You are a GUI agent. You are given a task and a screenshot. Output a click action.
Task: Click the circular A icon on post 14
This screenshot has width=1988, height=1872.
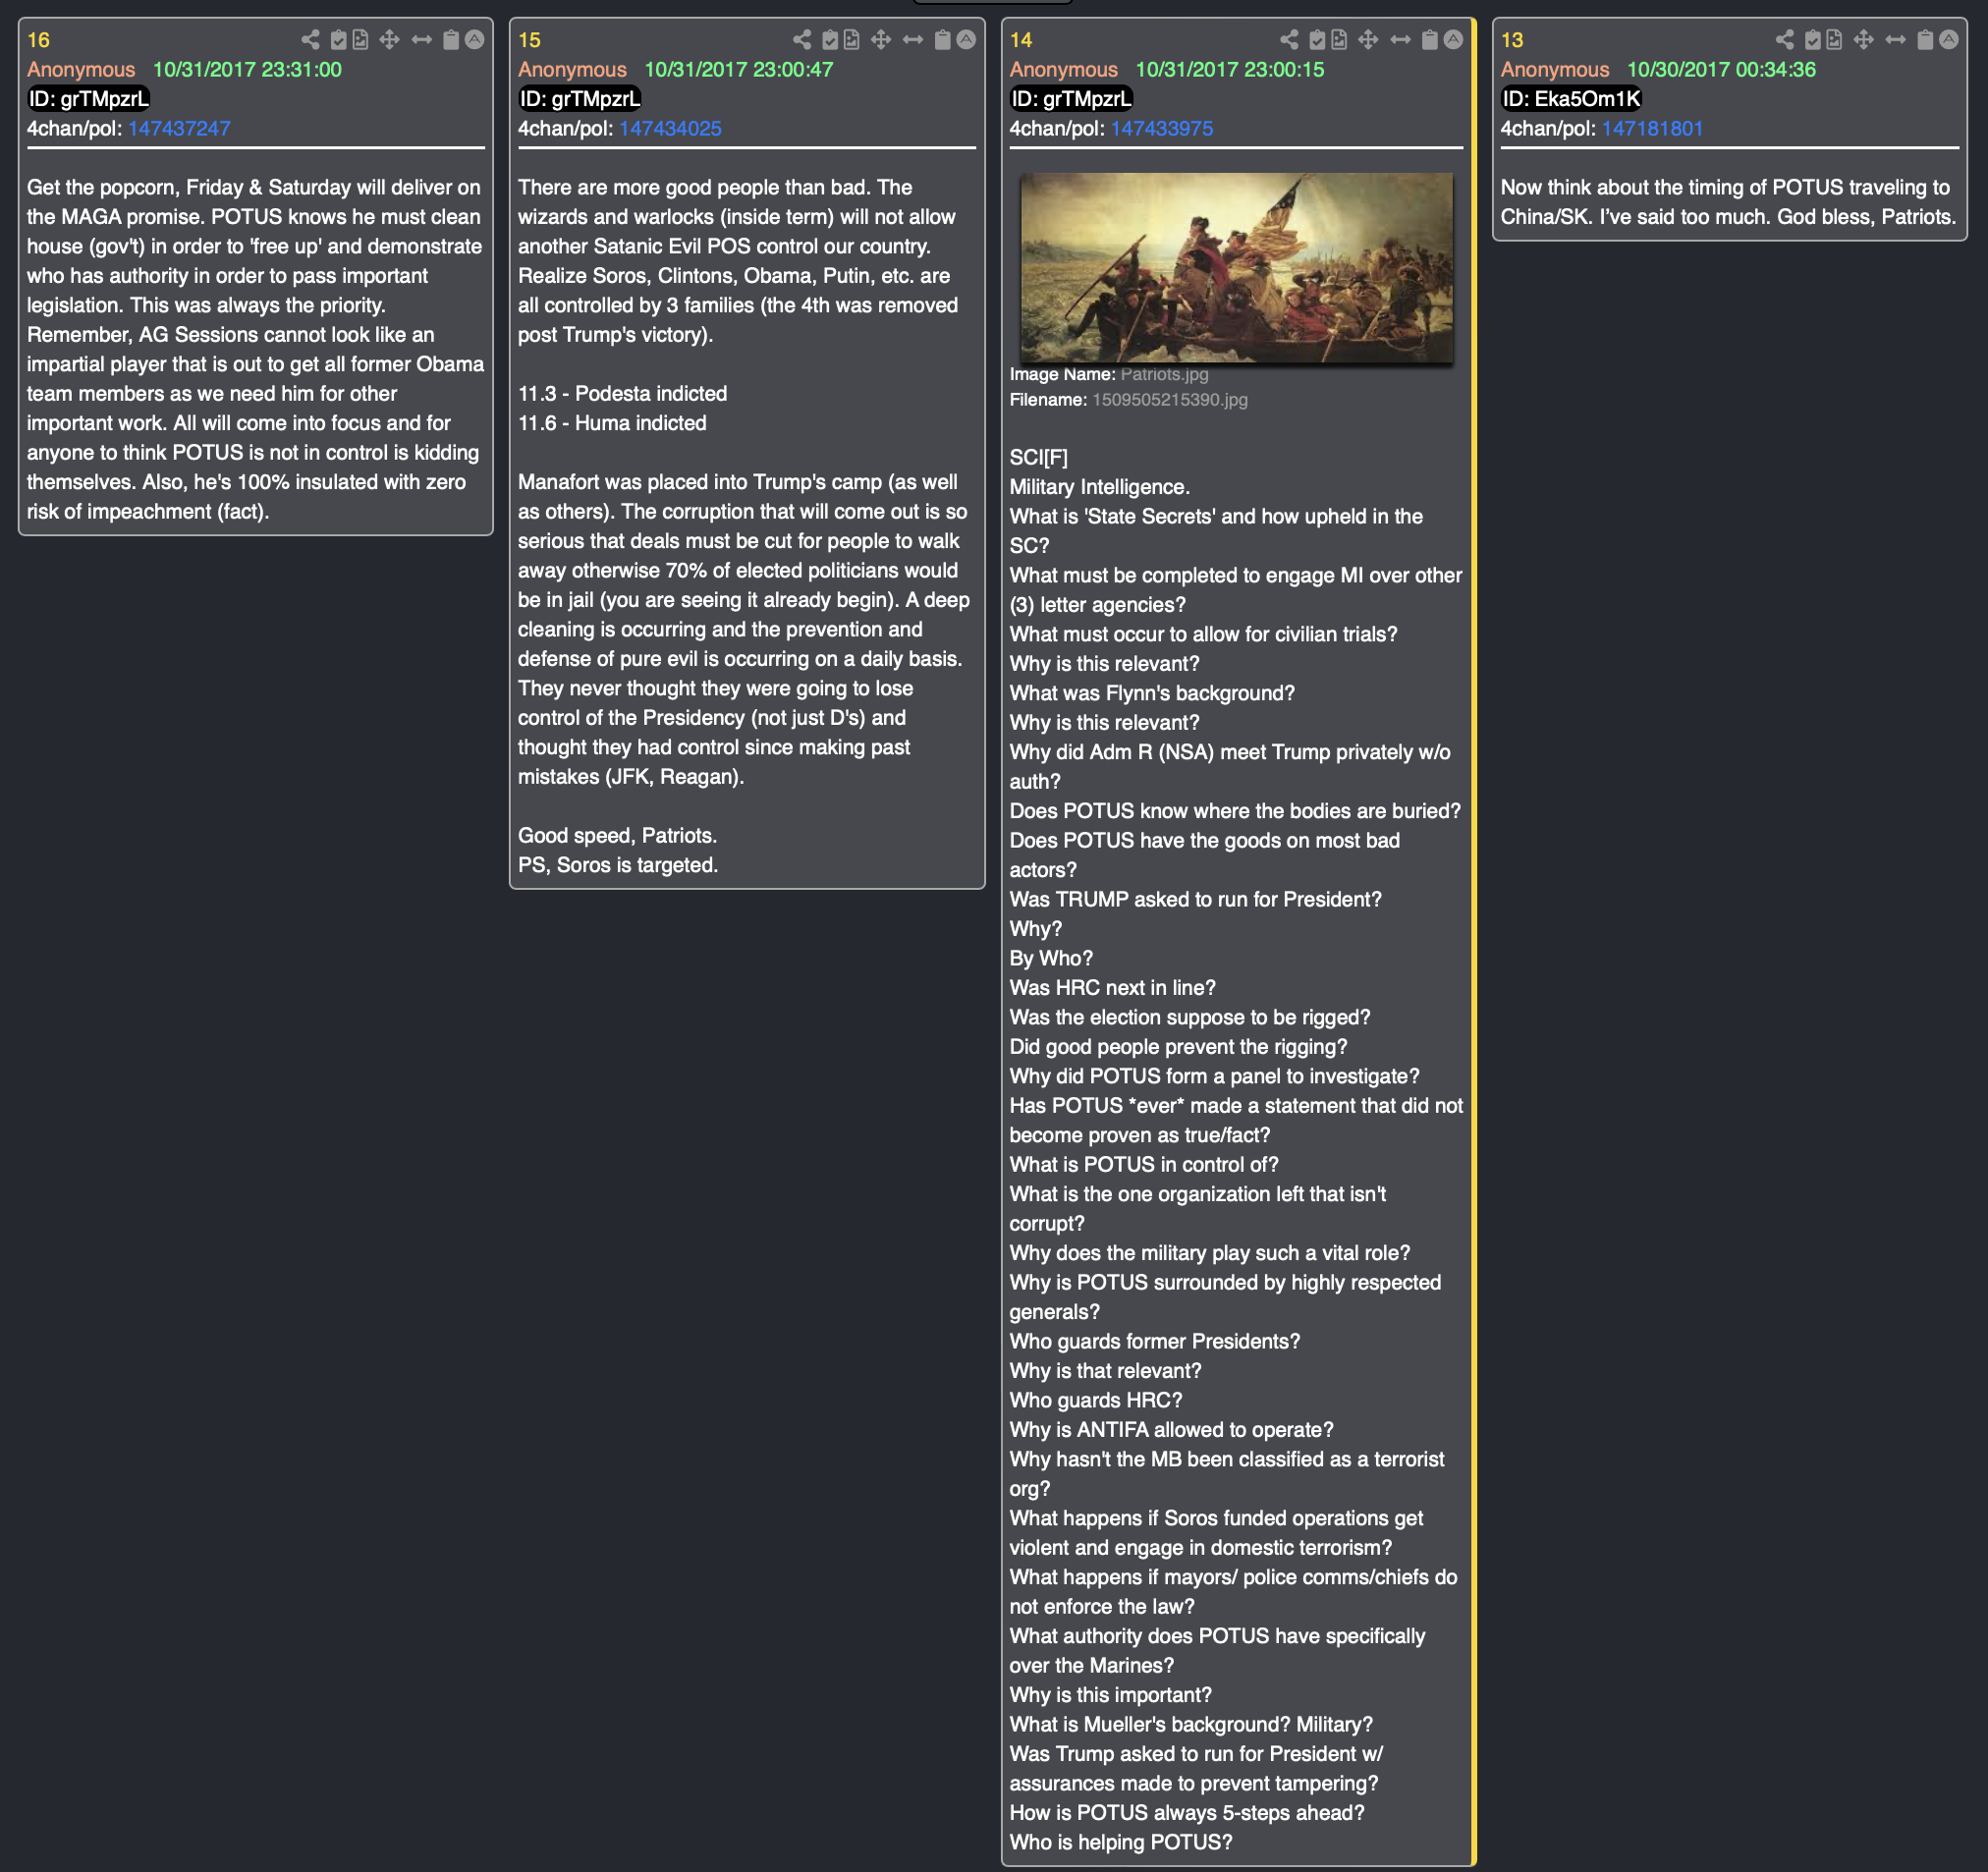click(x=1453, y=40)
